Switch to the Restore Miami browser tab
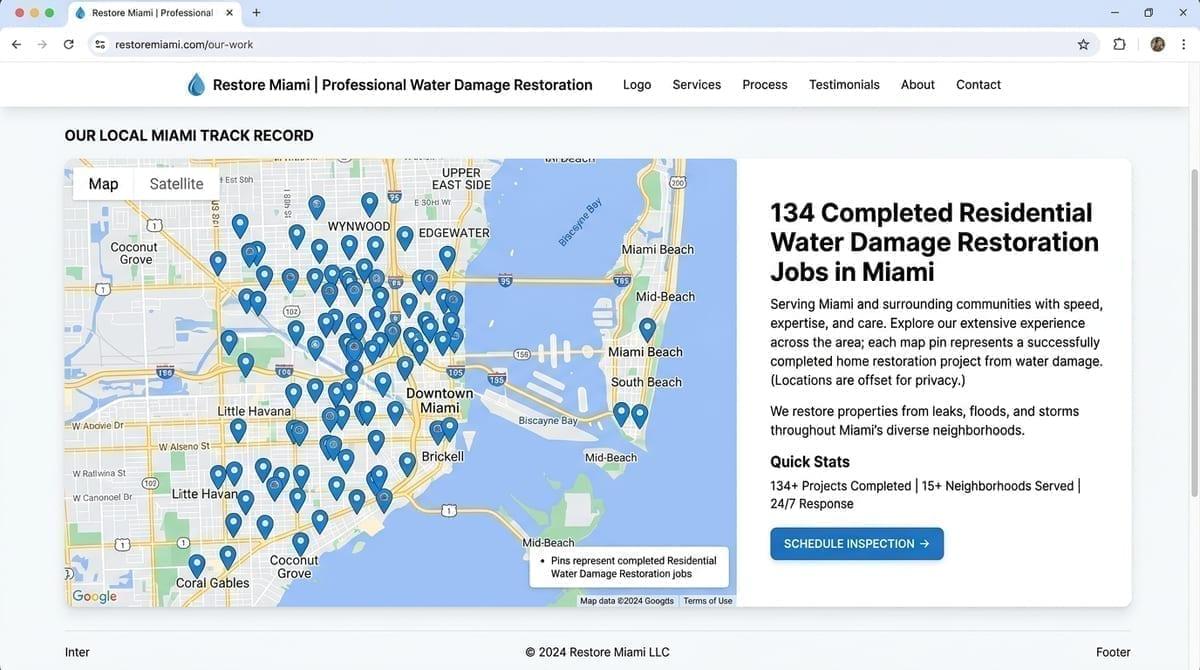 [150, 13]
